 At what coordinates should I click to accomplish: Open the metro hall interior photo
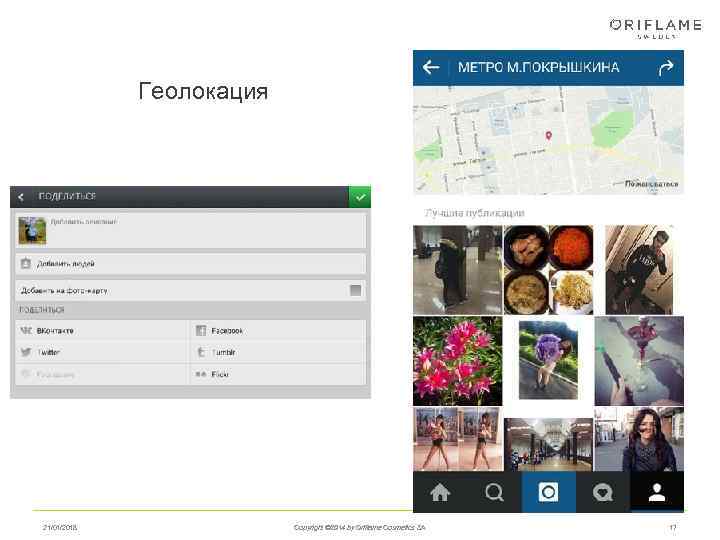548,444
